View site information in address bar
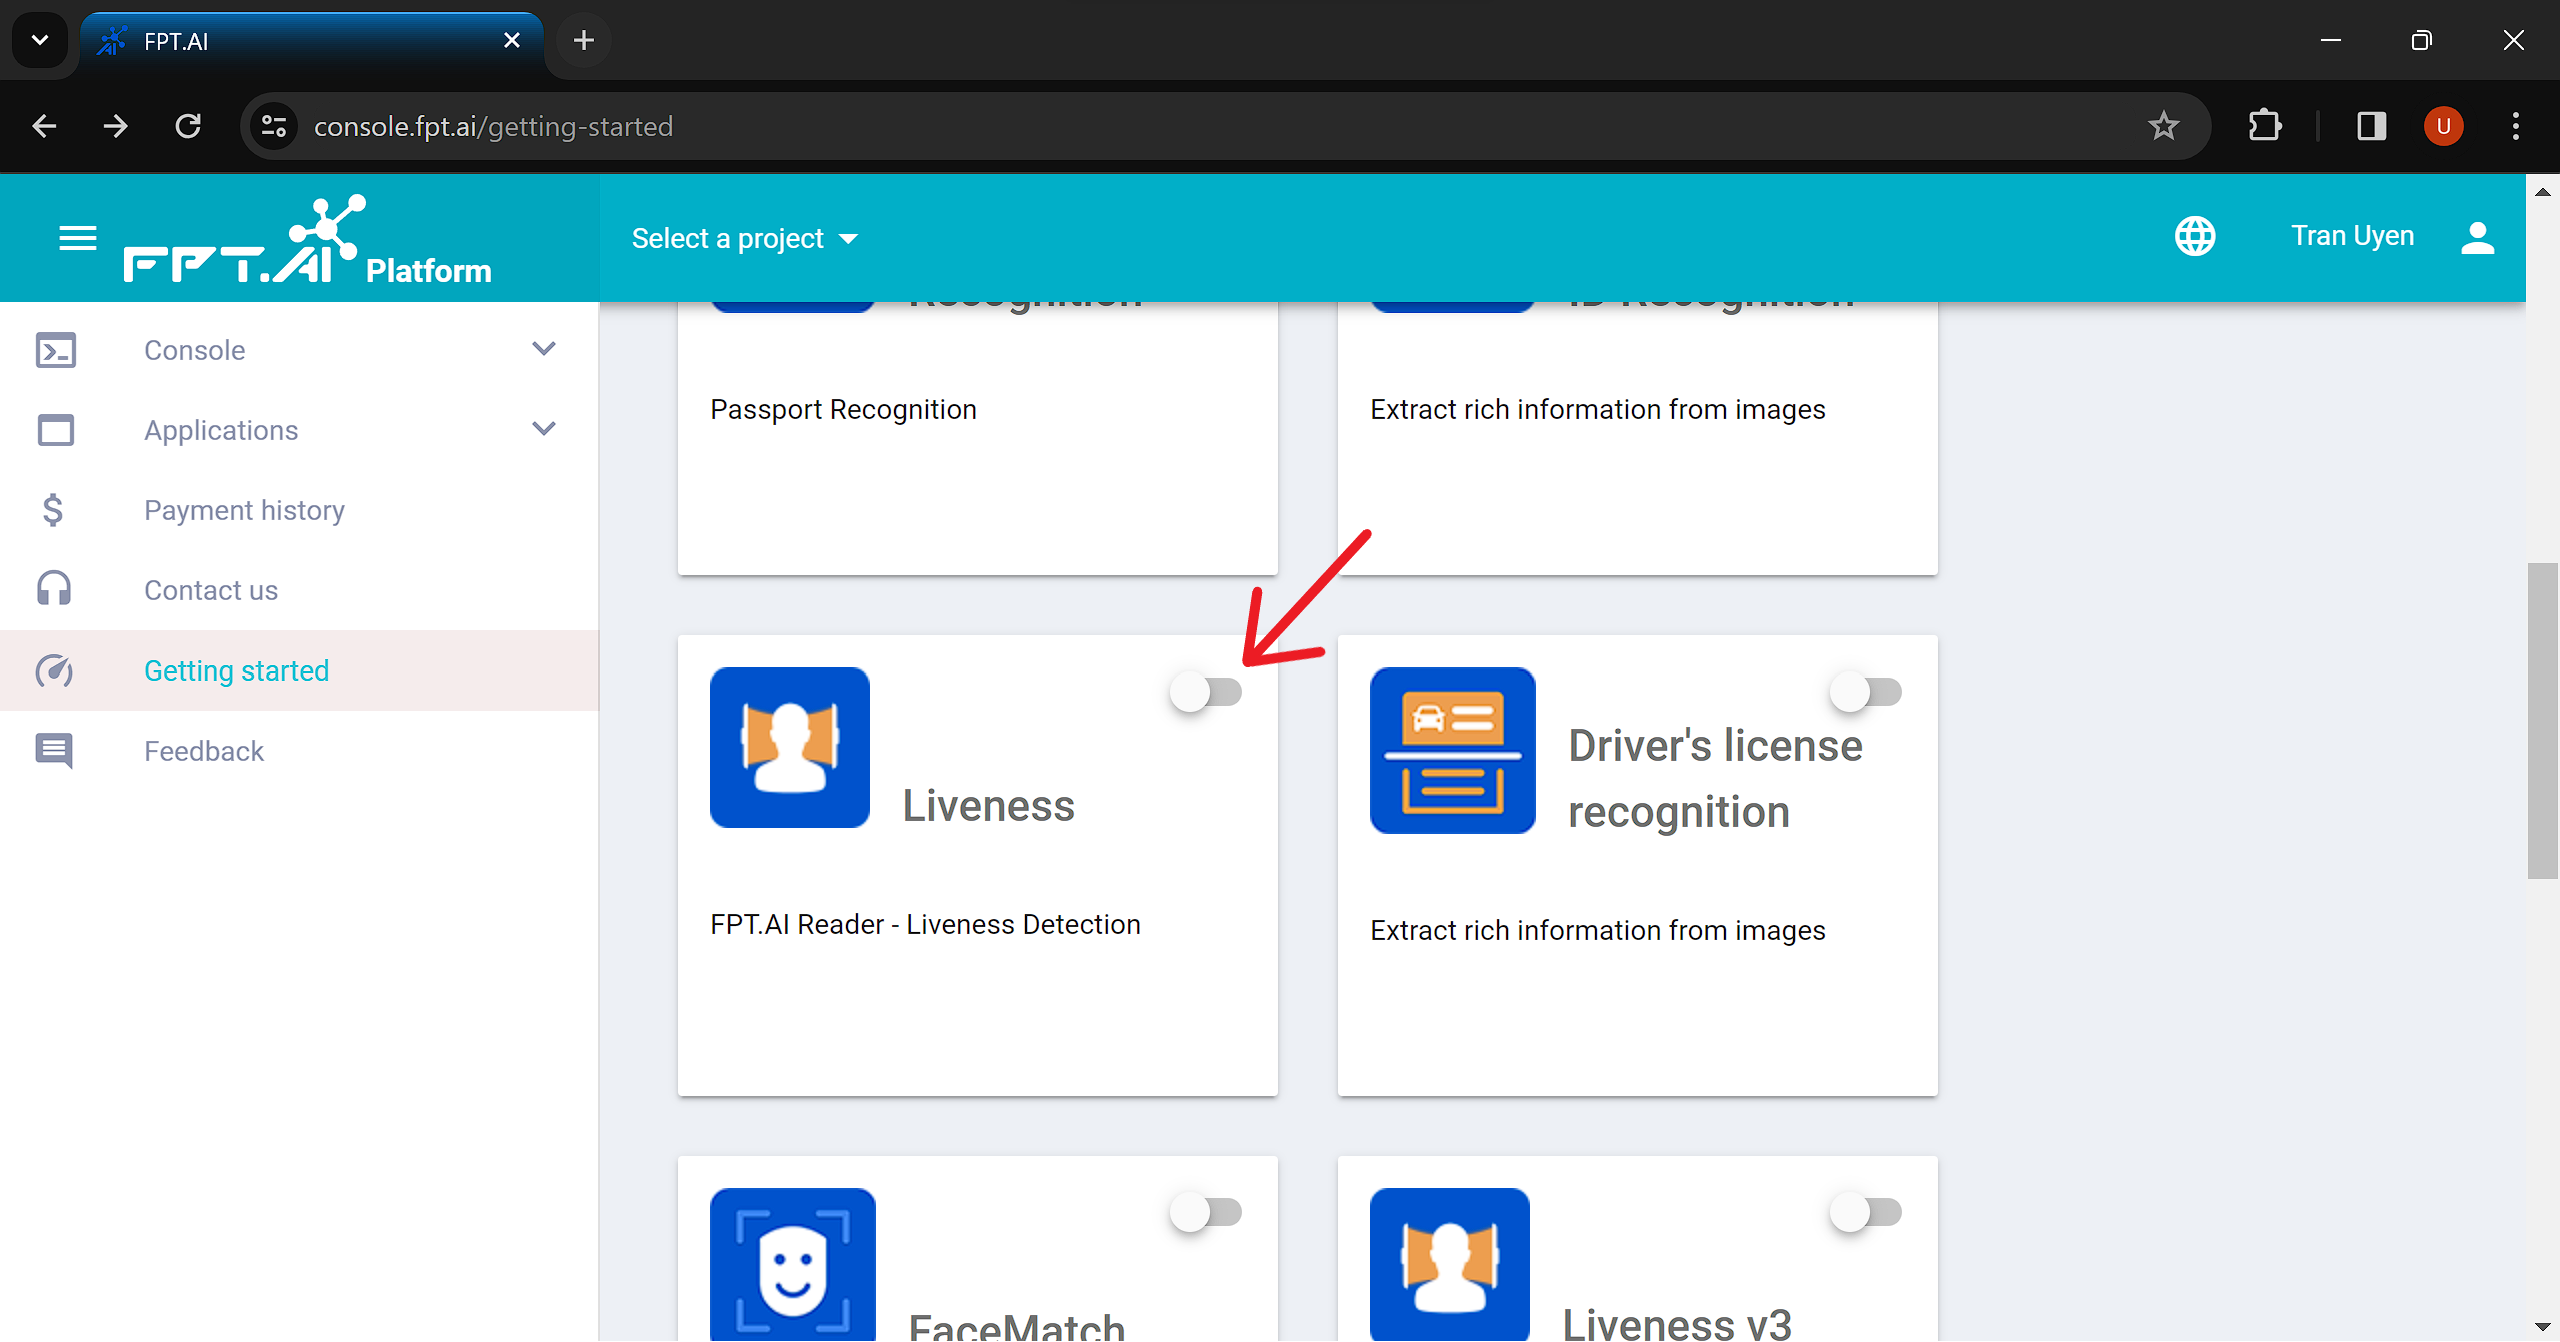Screen dimensions: 2560x1342 pos(274,126)
